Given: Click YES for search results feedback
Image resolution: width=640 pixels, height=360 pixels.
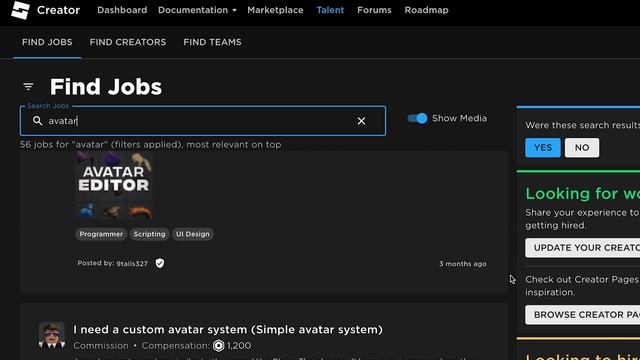Looking at the screenshot, I should [x=542, y=148].
